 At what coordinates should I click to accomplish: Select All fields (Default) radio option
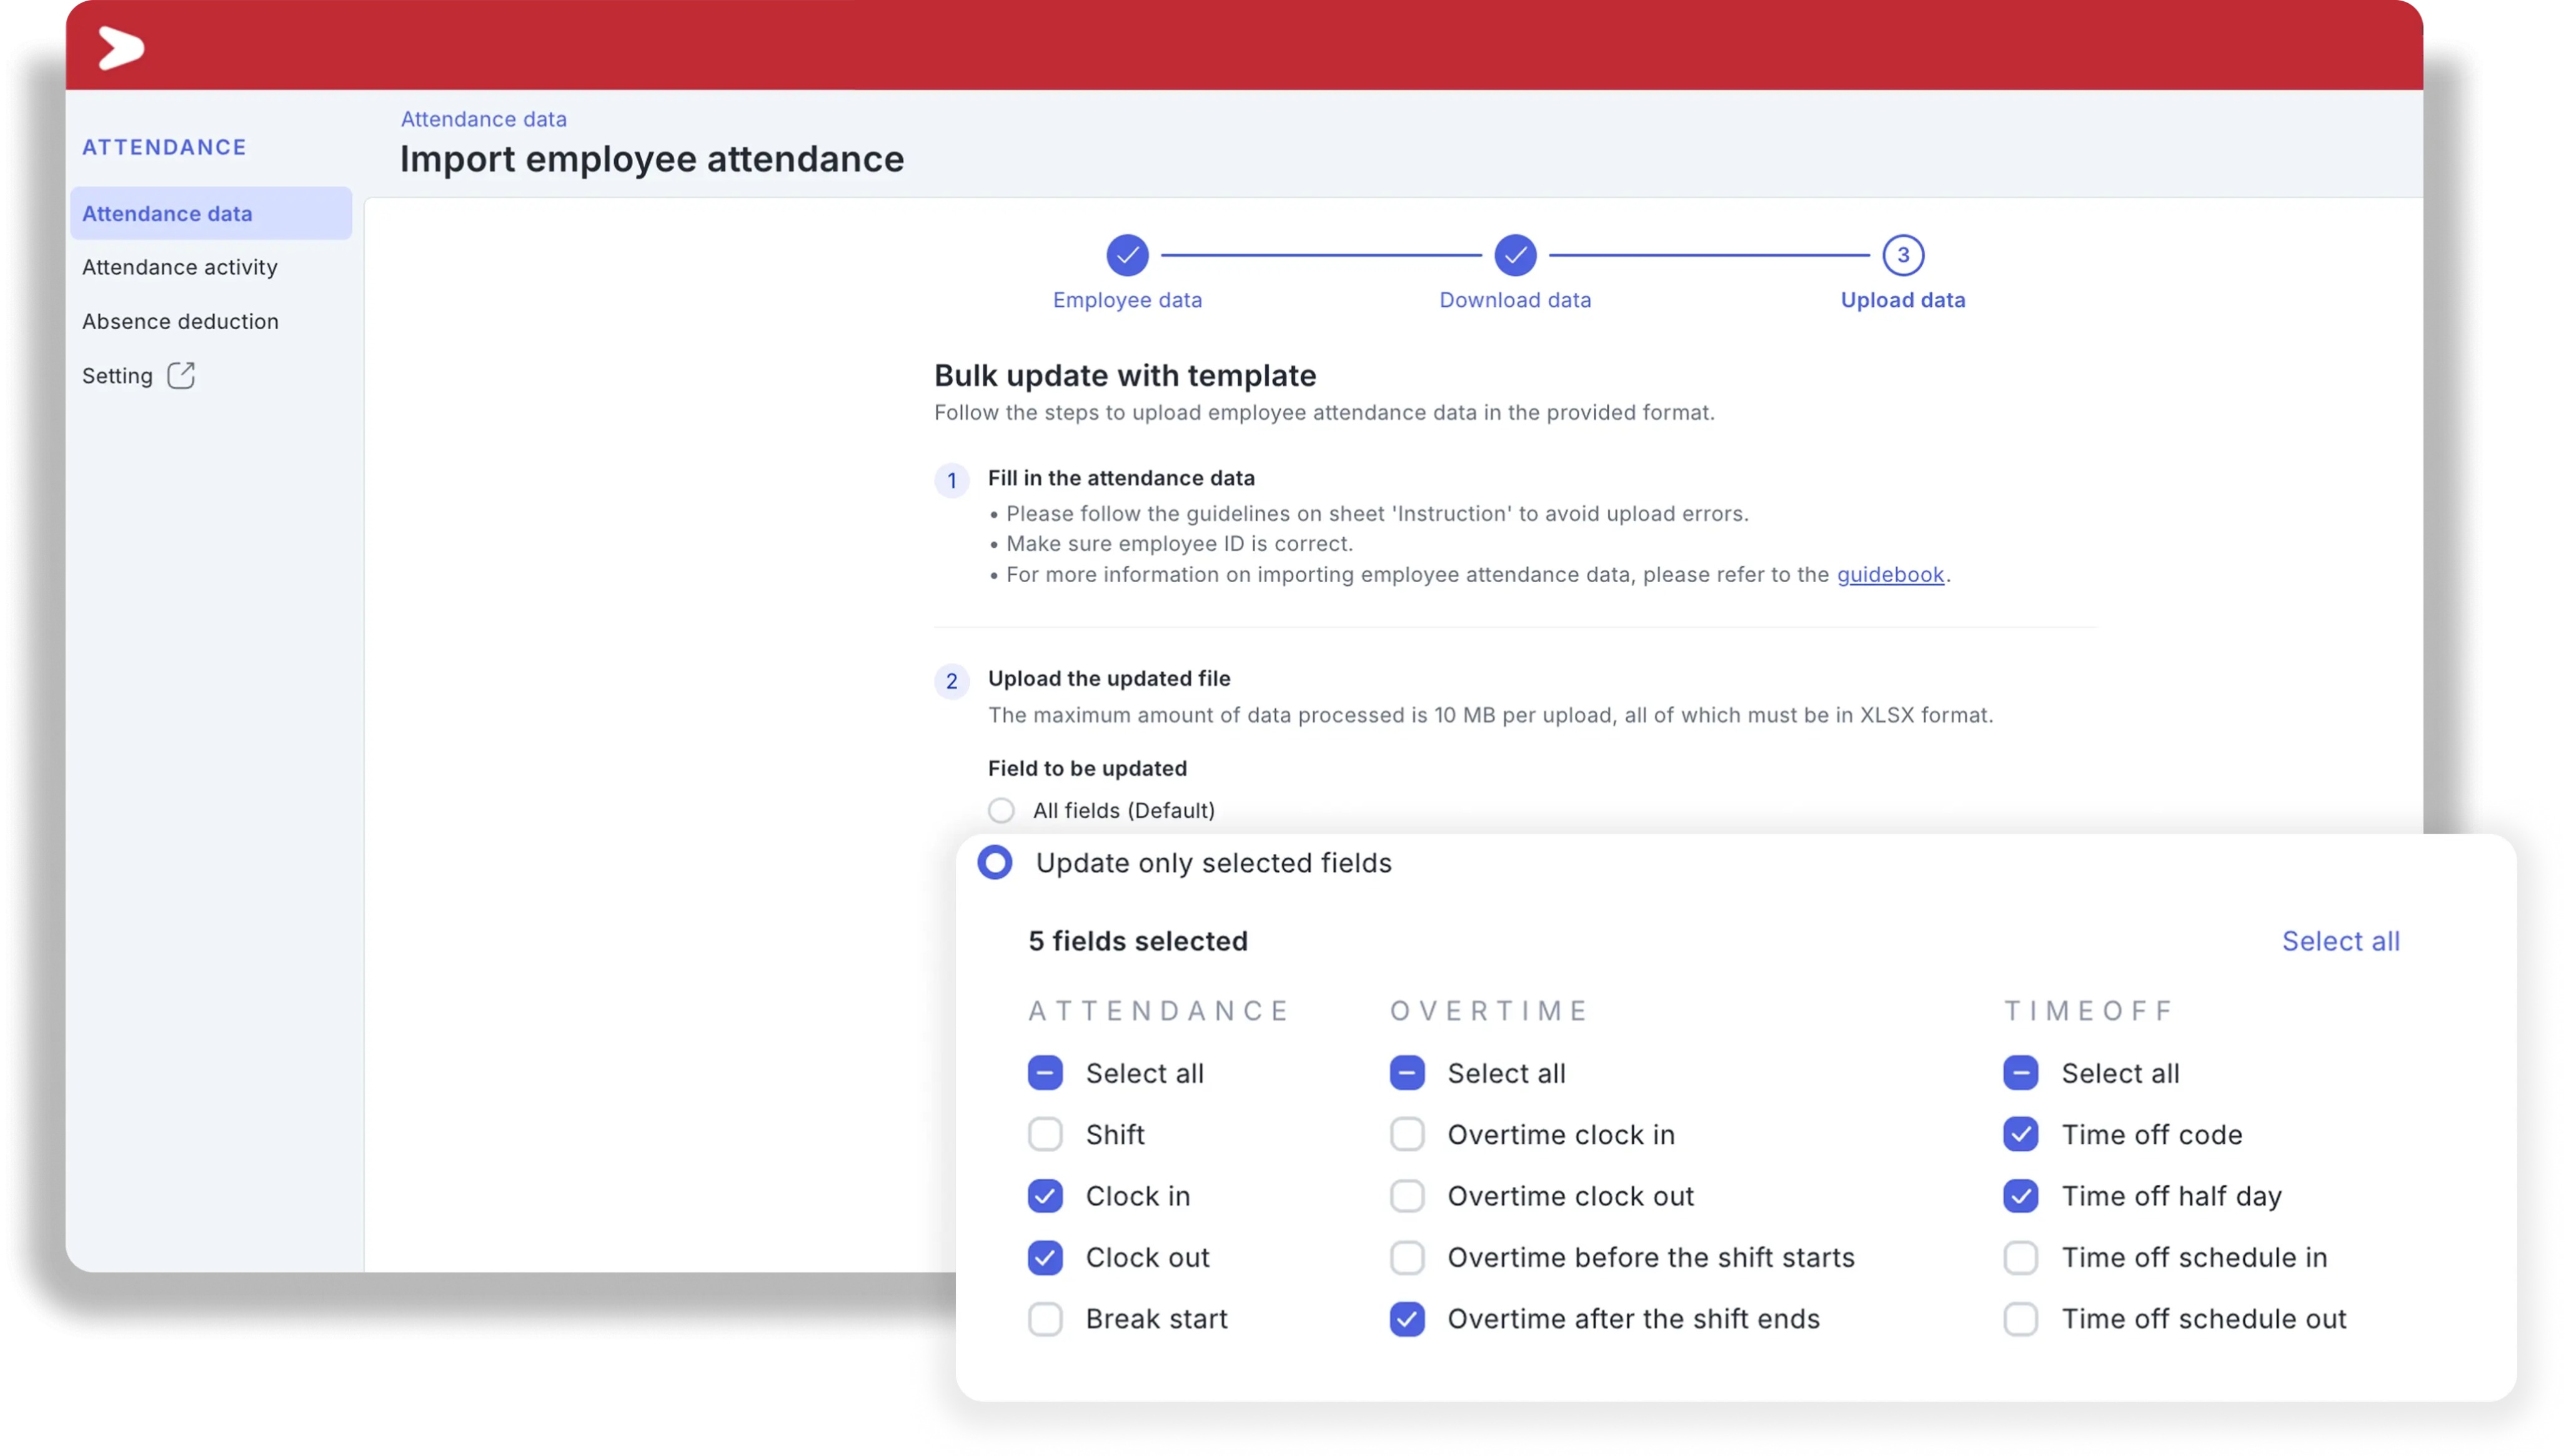(x=1001, y=810)
